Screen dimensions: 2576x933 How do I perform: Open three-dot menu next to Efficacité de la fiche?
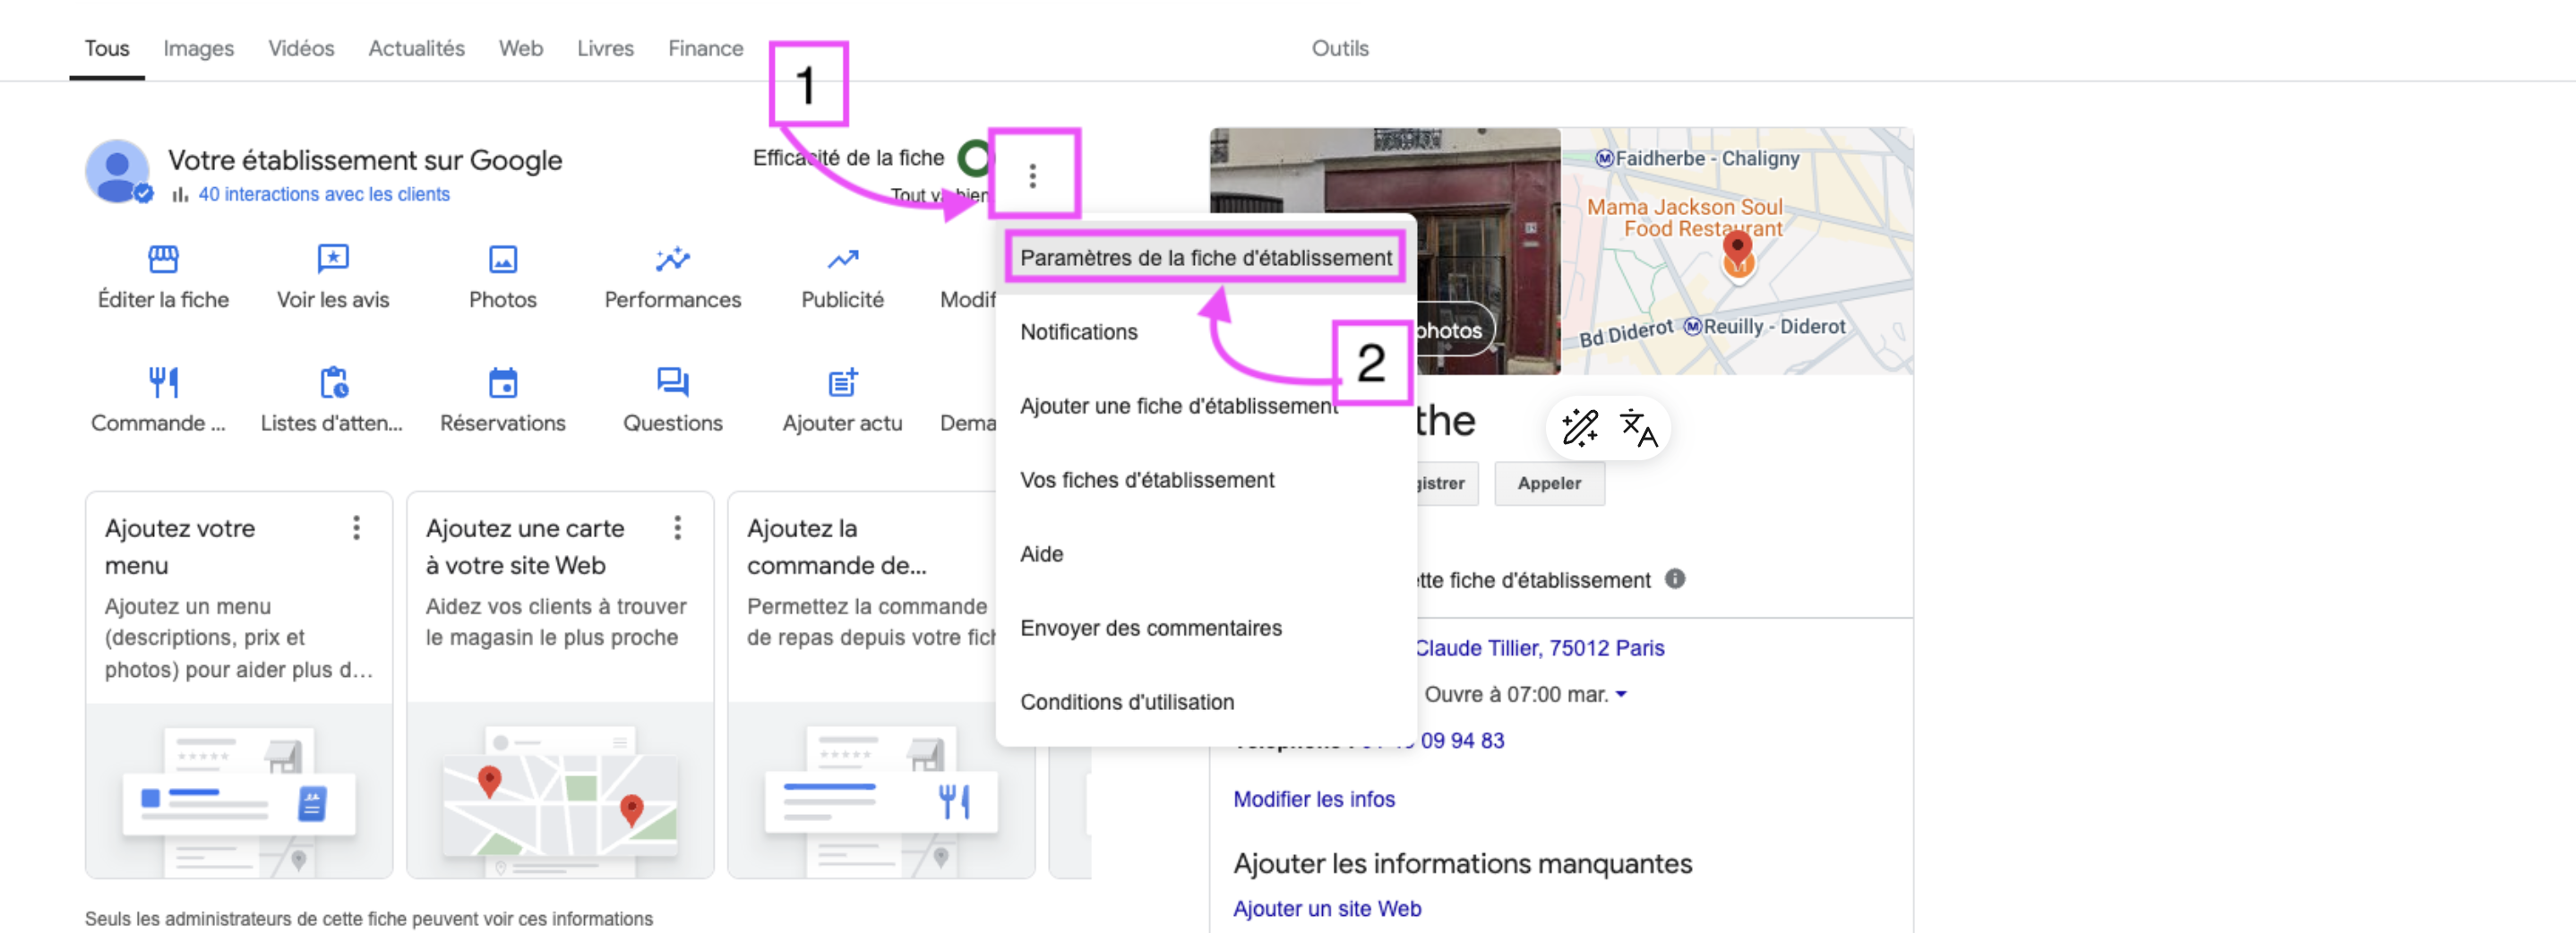point(1032,176)
